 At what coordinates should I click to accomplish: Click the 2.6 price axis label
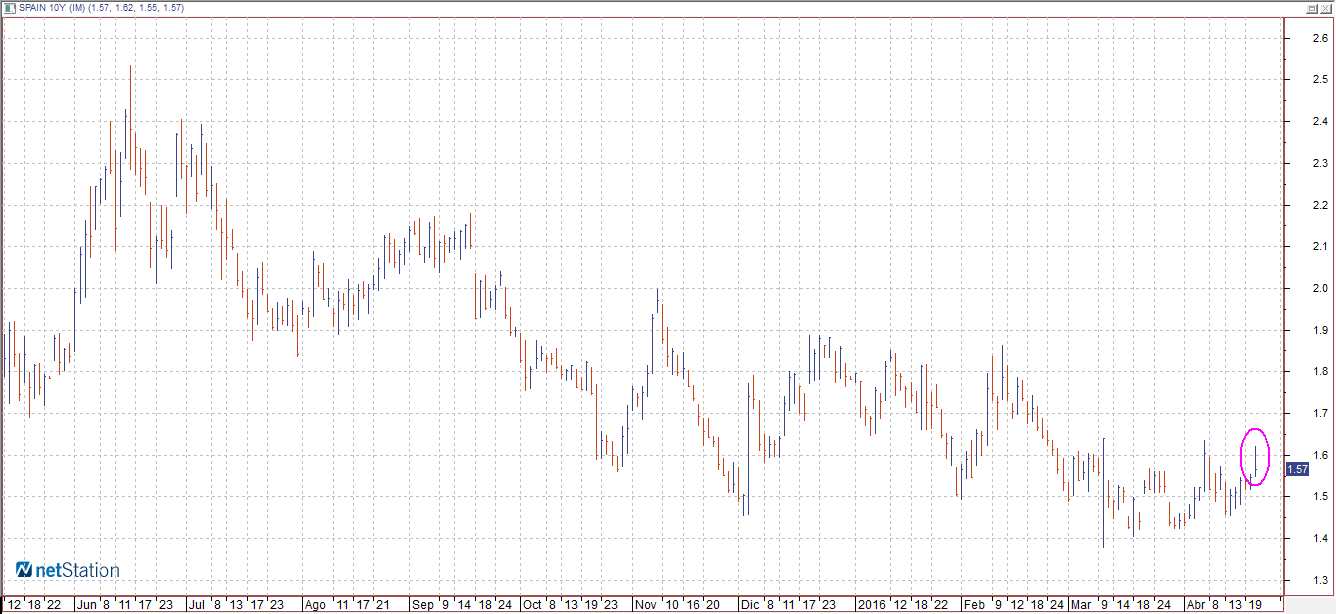tap(1320, 38)
